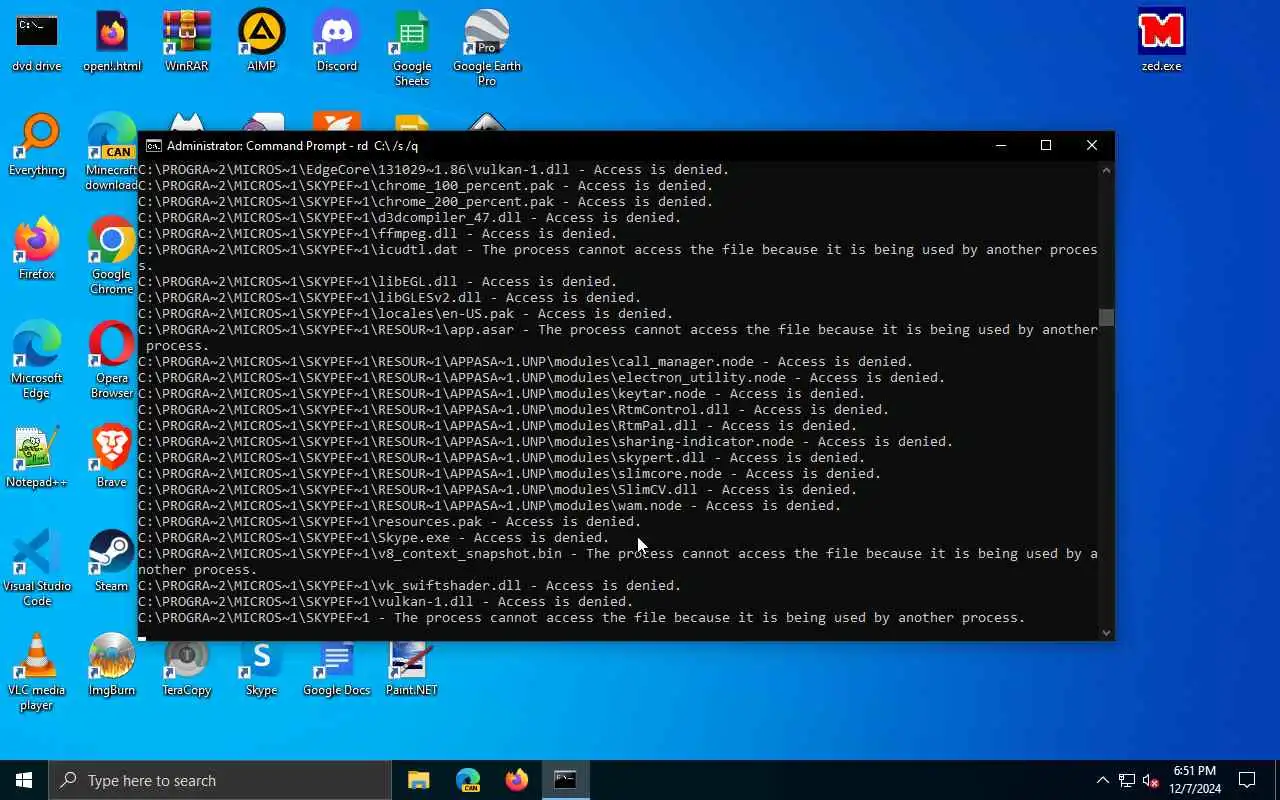Click the Command Prompt scrollbar thumb
The height and width of the screenshot is (800, 1280).
point(1106,318)
